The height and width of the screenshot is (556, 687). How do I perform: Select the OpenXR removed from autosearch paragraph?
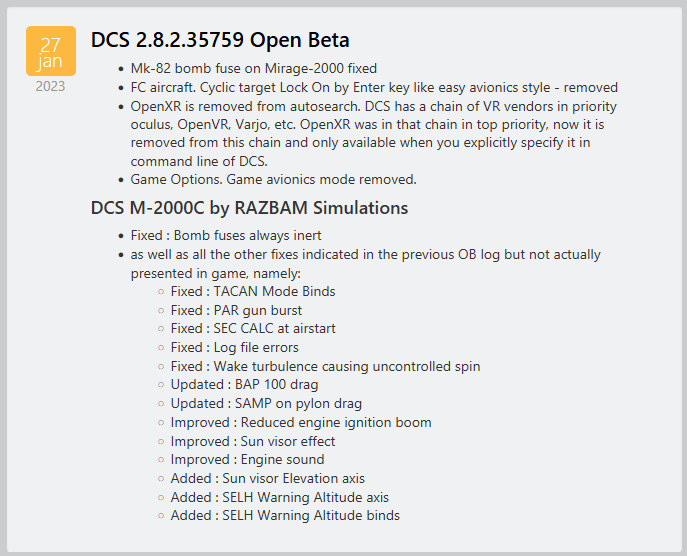click(x=374, y=134)
